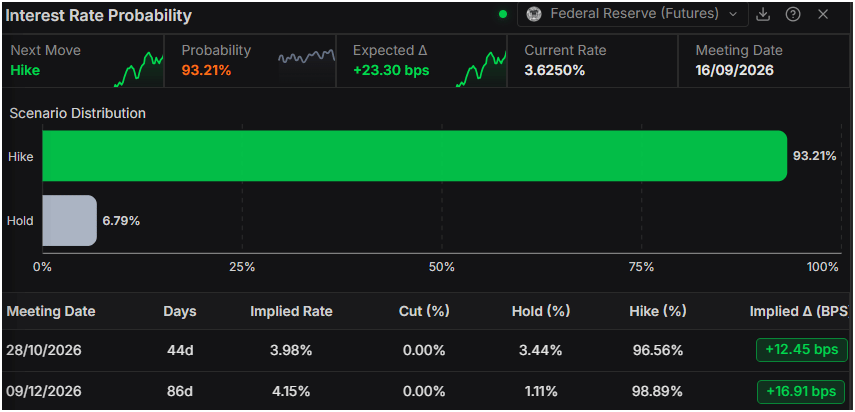Click the grey Hold bar
Image resolution: width=855 pixels, height=412 pixels.
(70, 220)
